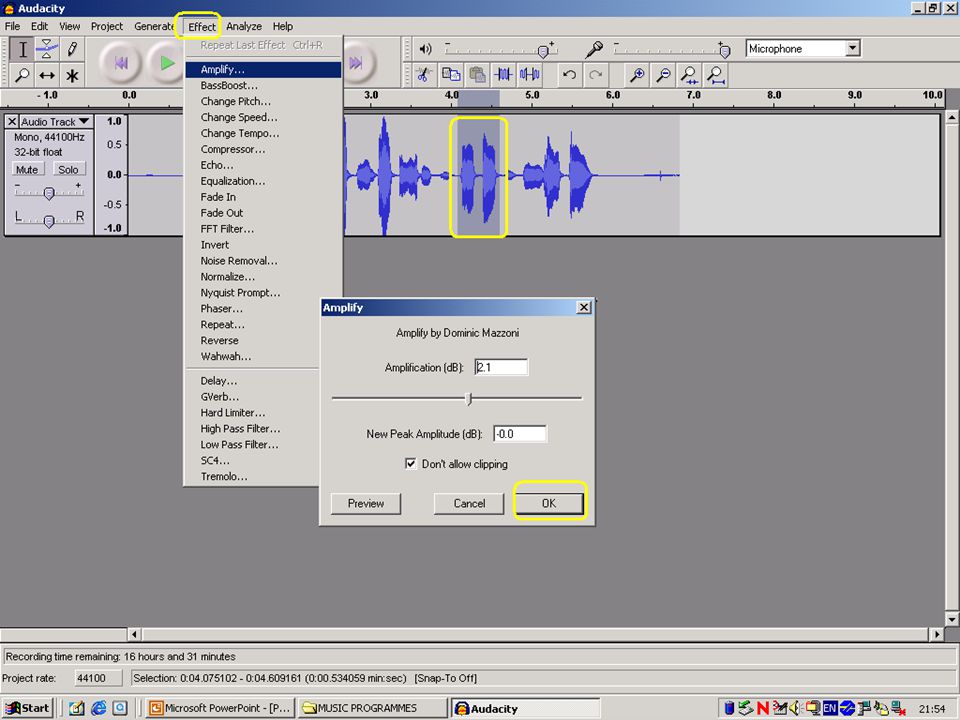Viewport: 960px width, 720px height.
Task: Select the Zoom magnifier tool
Action: (22, 75)
